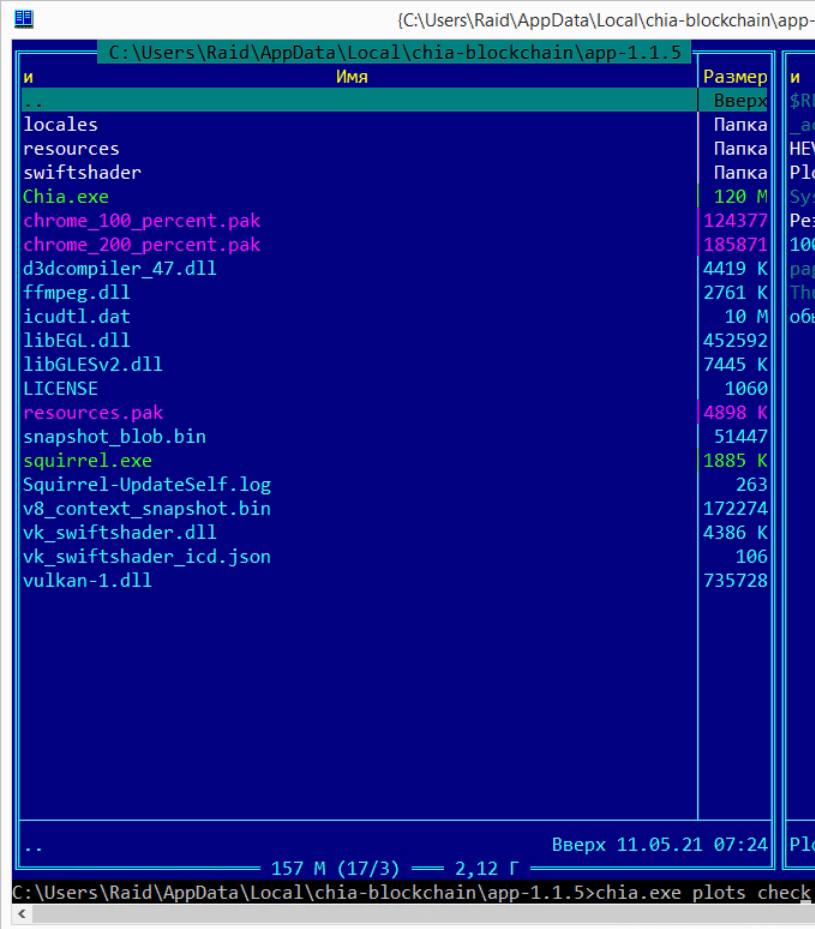Select vk_swiftshader.dll file
This screenshot has height=929, width=815.
[120, 533]
